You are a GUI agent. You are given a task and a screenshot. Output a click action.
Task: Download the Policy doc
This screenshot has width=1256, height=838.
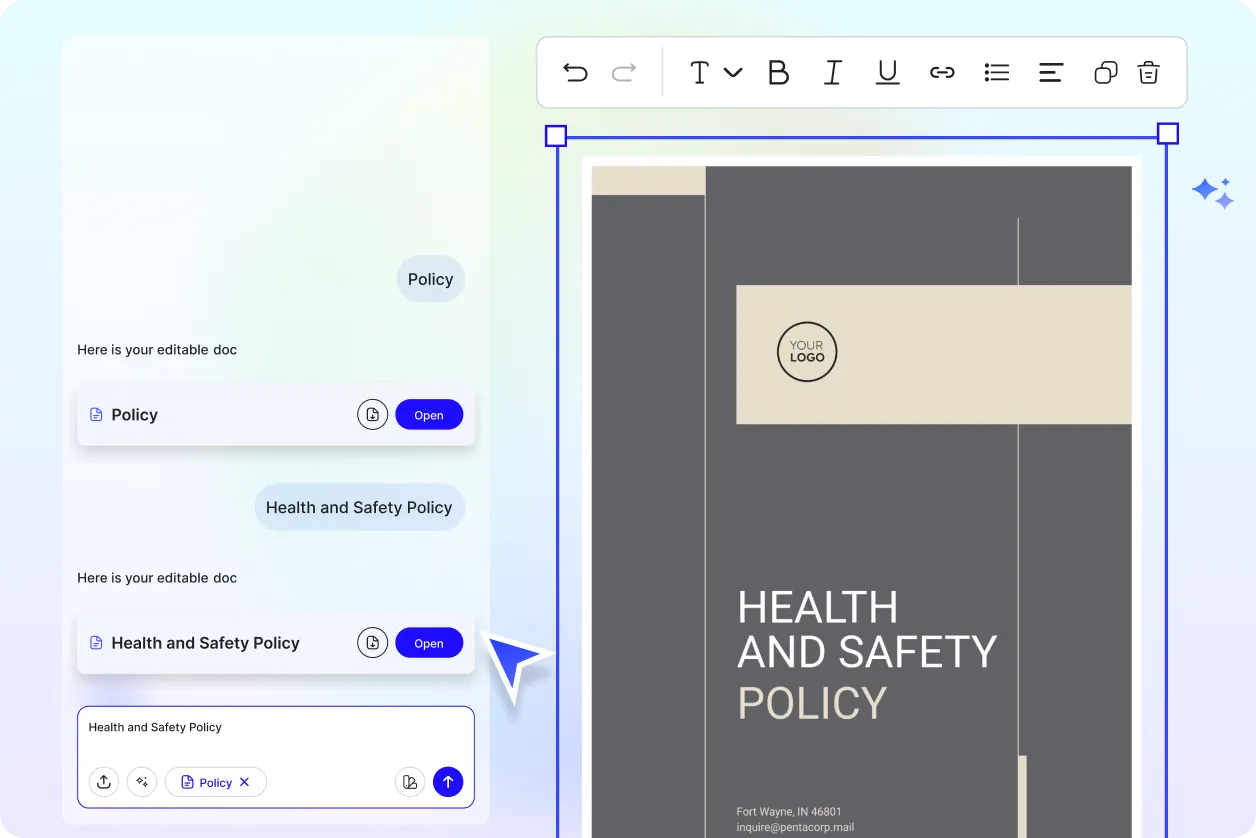point(372,415)
